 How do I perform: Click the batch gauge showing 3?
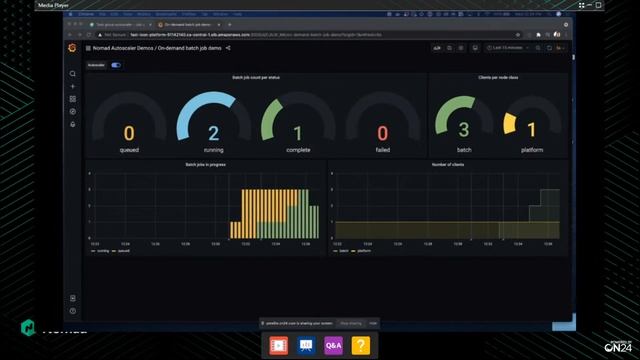[464, 124]
